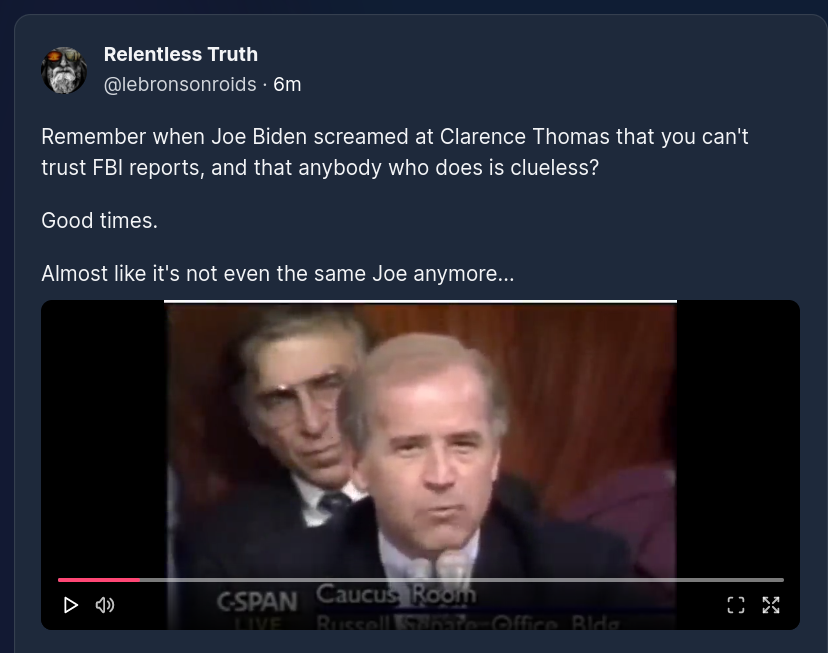Play the C-SPAN video clip

pyautogui.click(x=70, y=605)
